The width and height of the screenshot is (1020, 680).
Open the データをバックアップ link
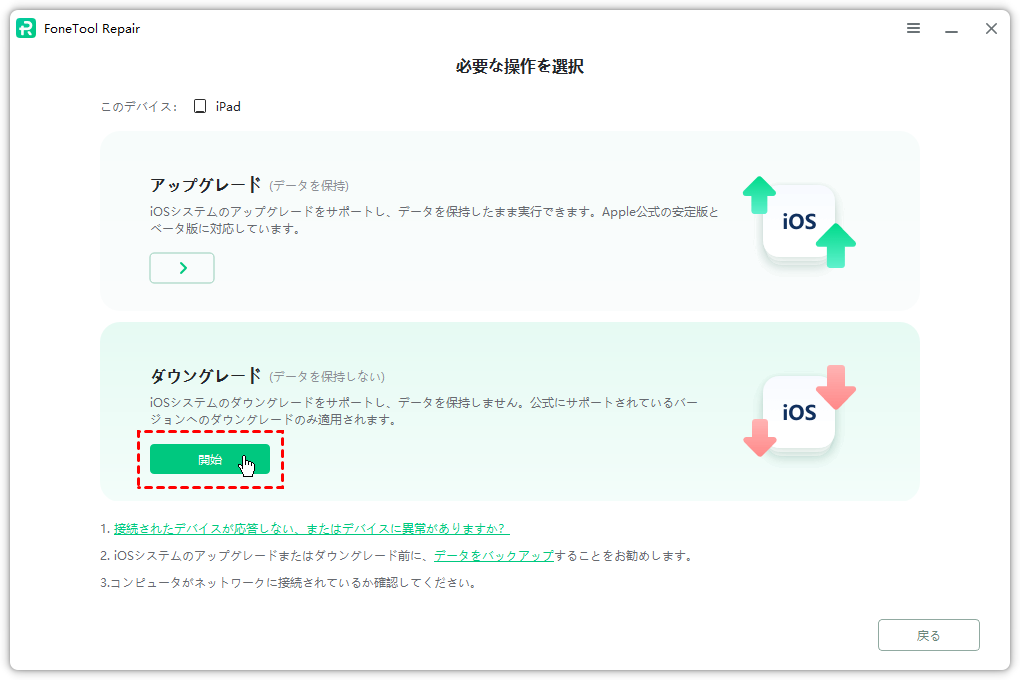coord(493,555)
